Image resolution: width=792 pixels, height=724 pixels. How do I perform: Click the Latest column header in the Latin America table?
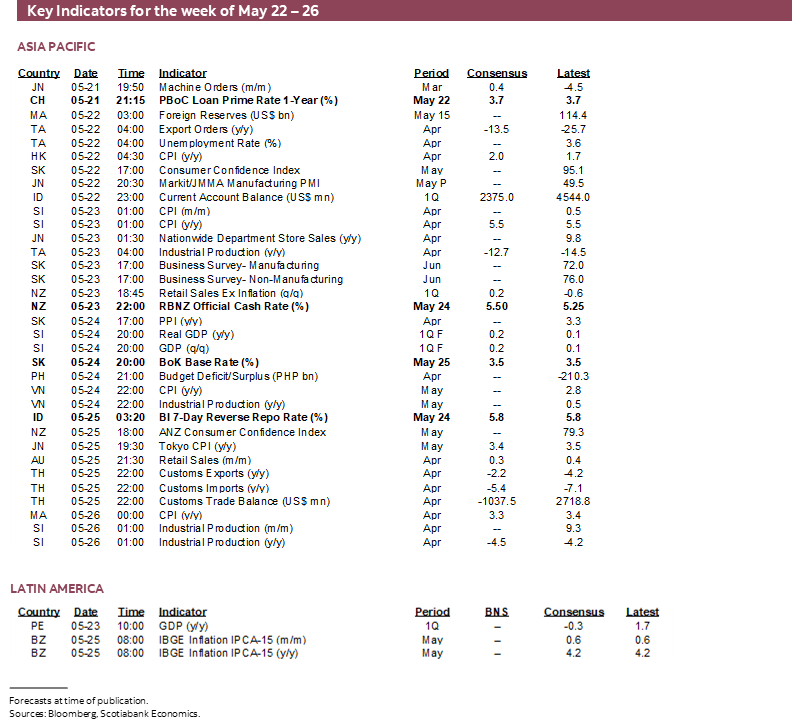coord(642,612)
